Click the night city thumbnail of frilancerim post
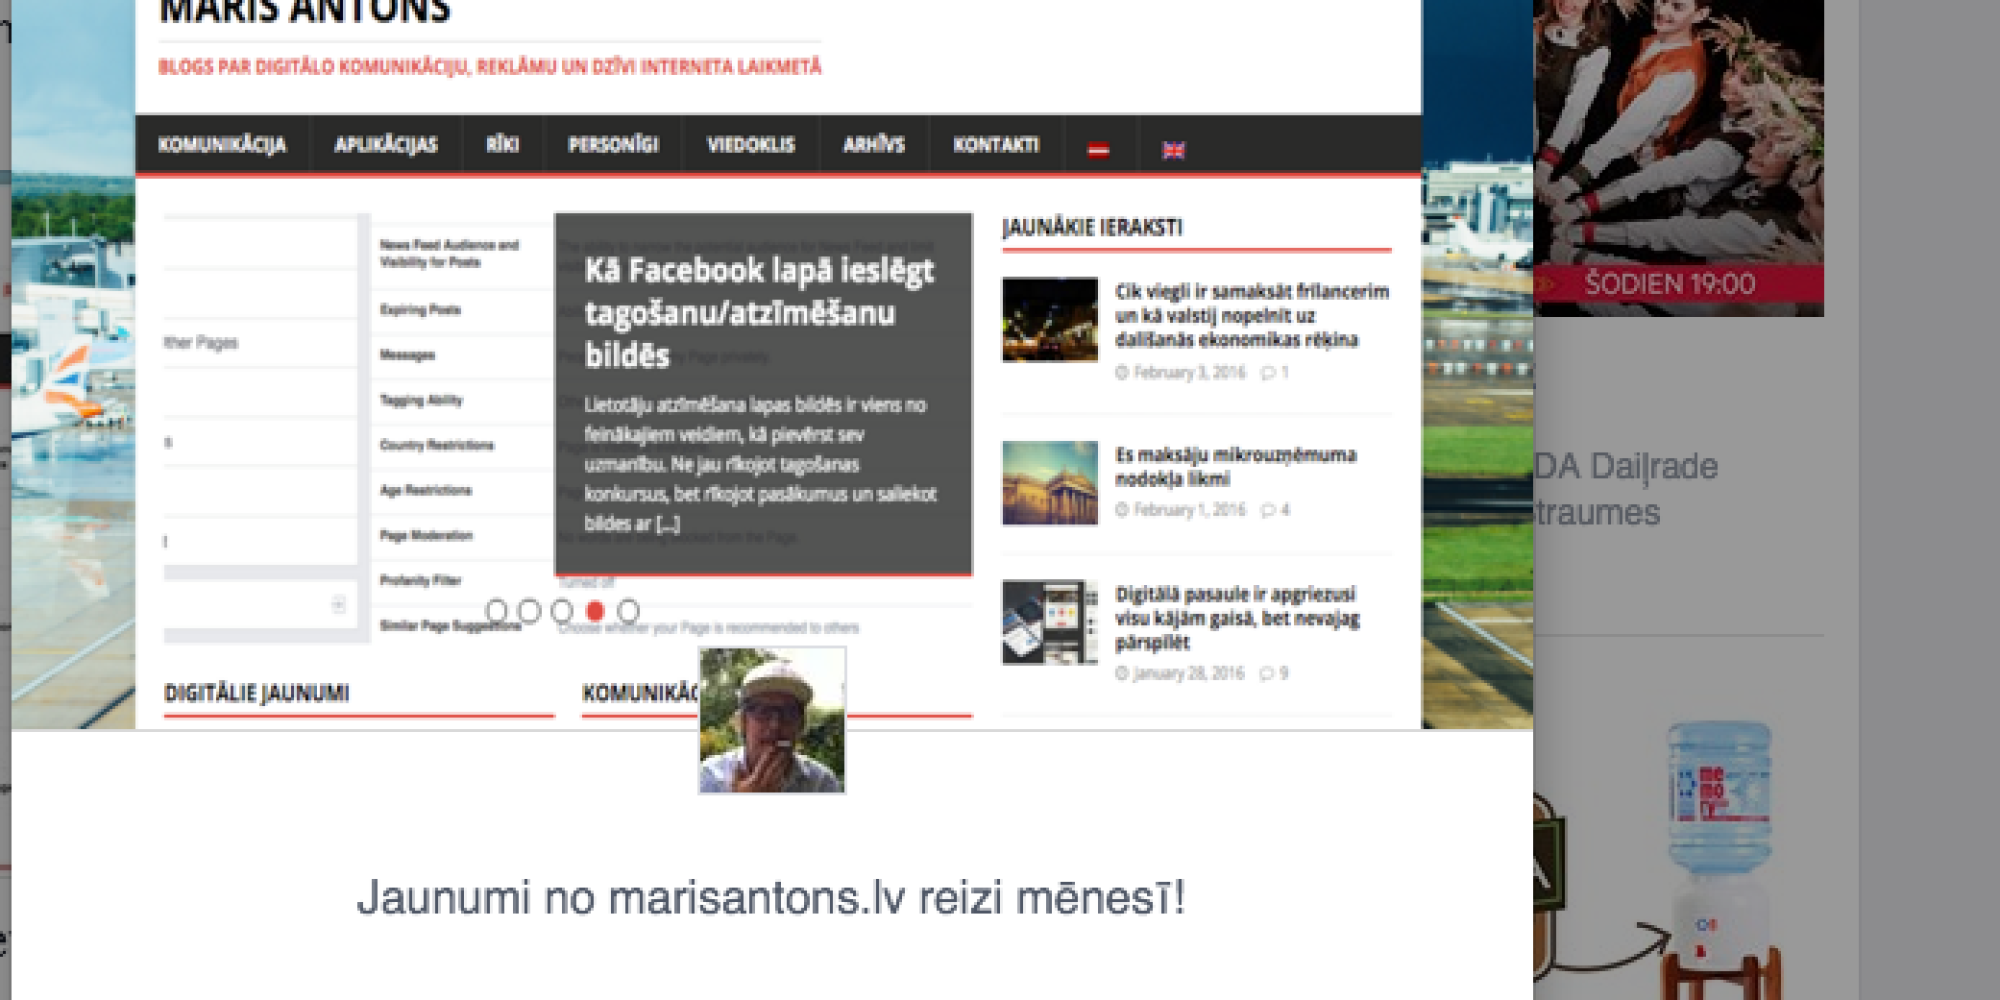2000x1000 pixels. pos(1050,320)
